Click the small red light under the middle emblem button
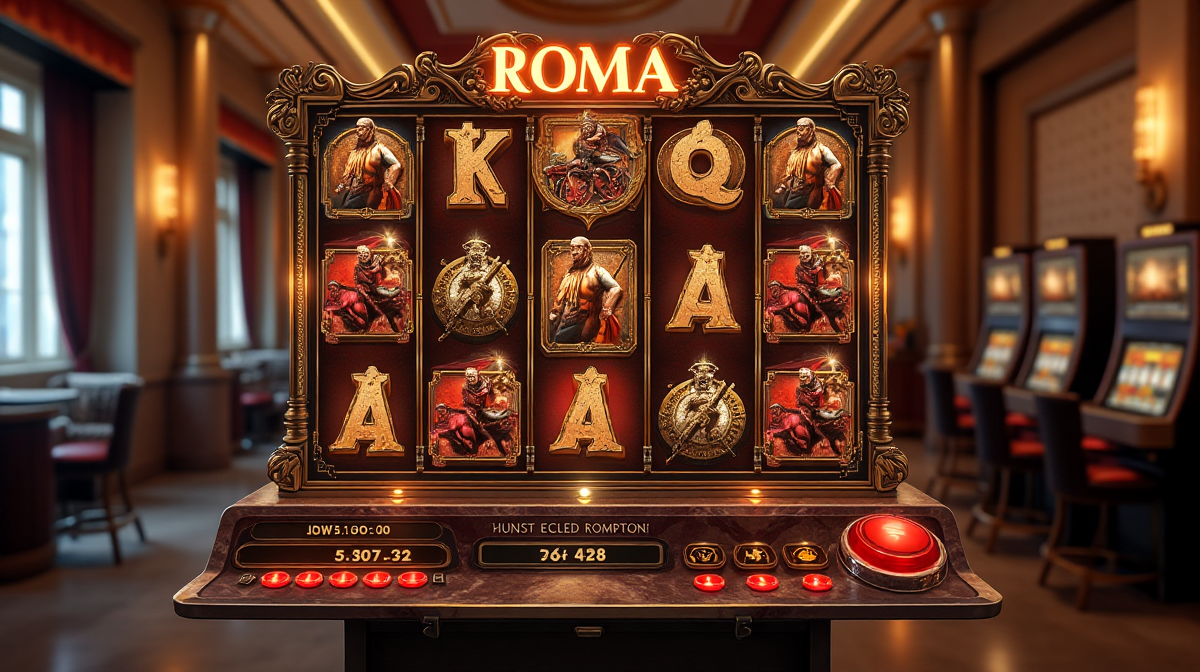Image resolution: width=1200 pixels, height=672 pixels. (x=762, y=582)
